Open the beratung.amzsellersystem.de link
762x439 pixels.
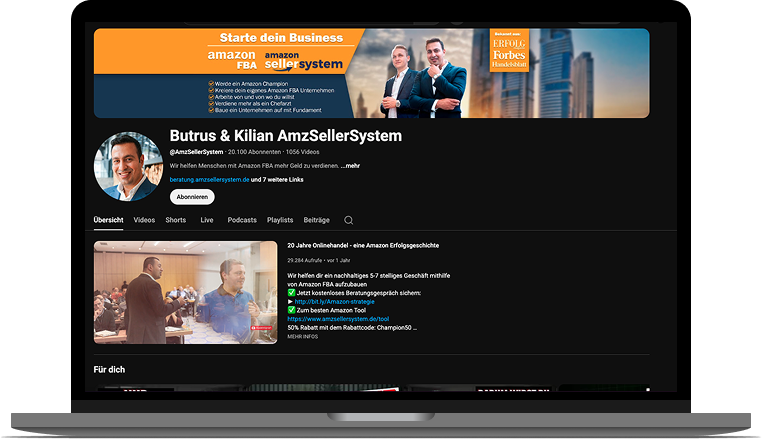click(208, 179)
